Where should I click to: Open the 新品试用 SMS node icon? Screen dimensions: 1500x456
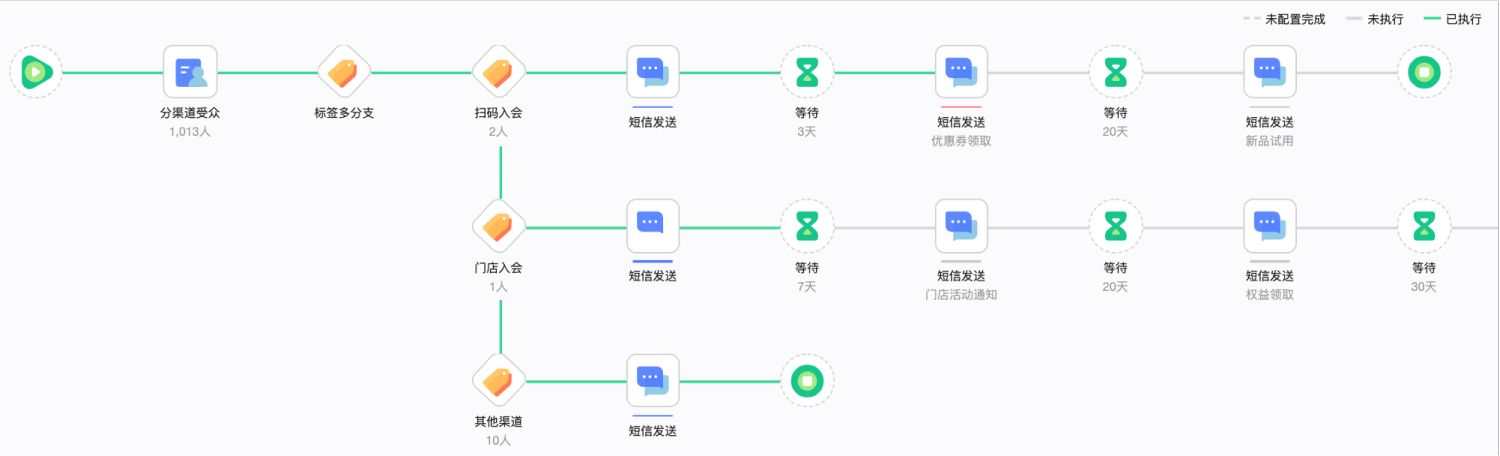click(x=1270, y=72)
